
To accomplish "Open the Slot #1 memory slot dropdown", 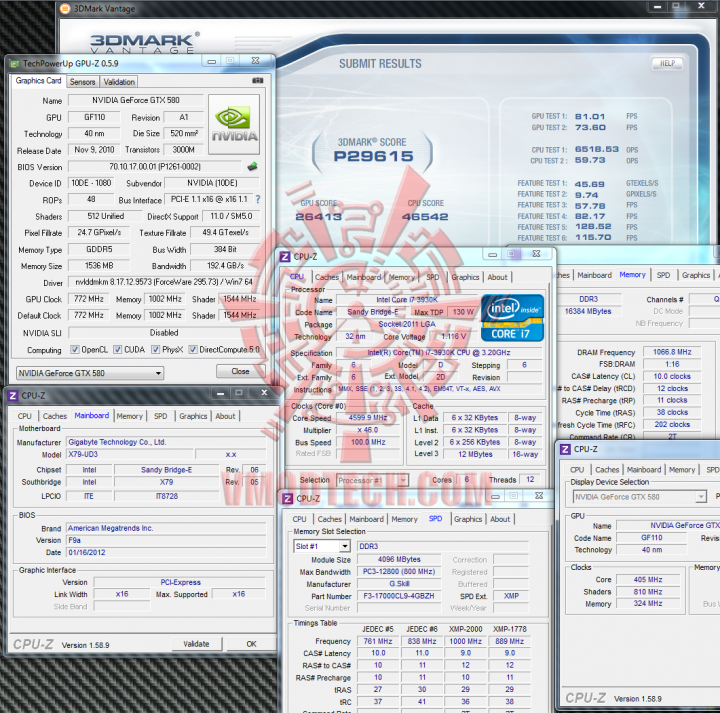I will pyautogui.click(x=322, y=546).
